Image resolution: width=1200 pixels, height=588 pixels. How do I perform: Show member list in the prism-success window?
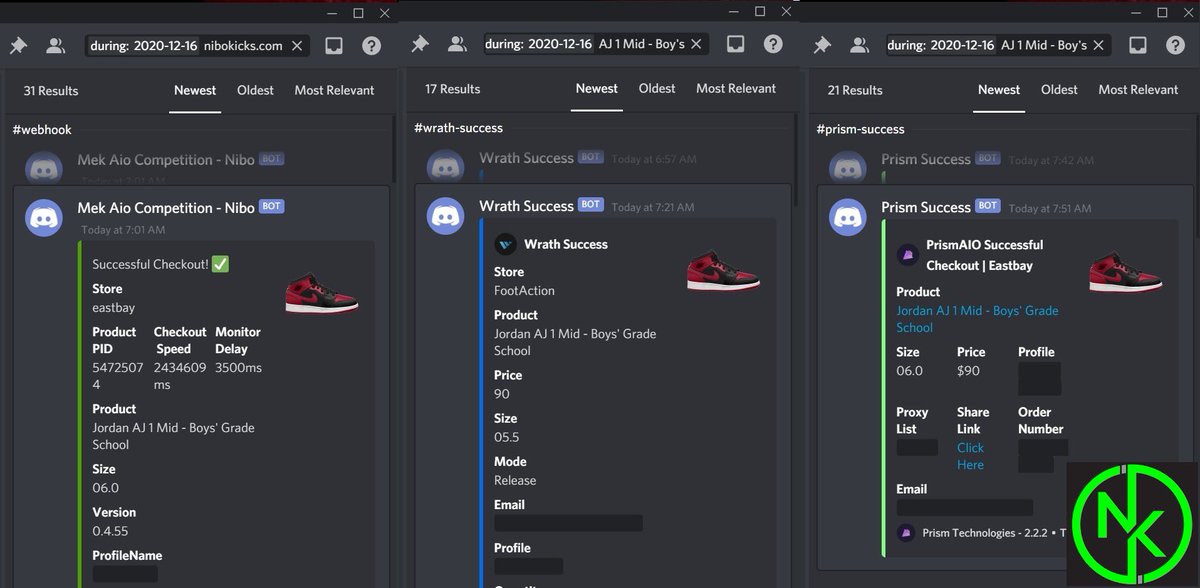point(858,46)
